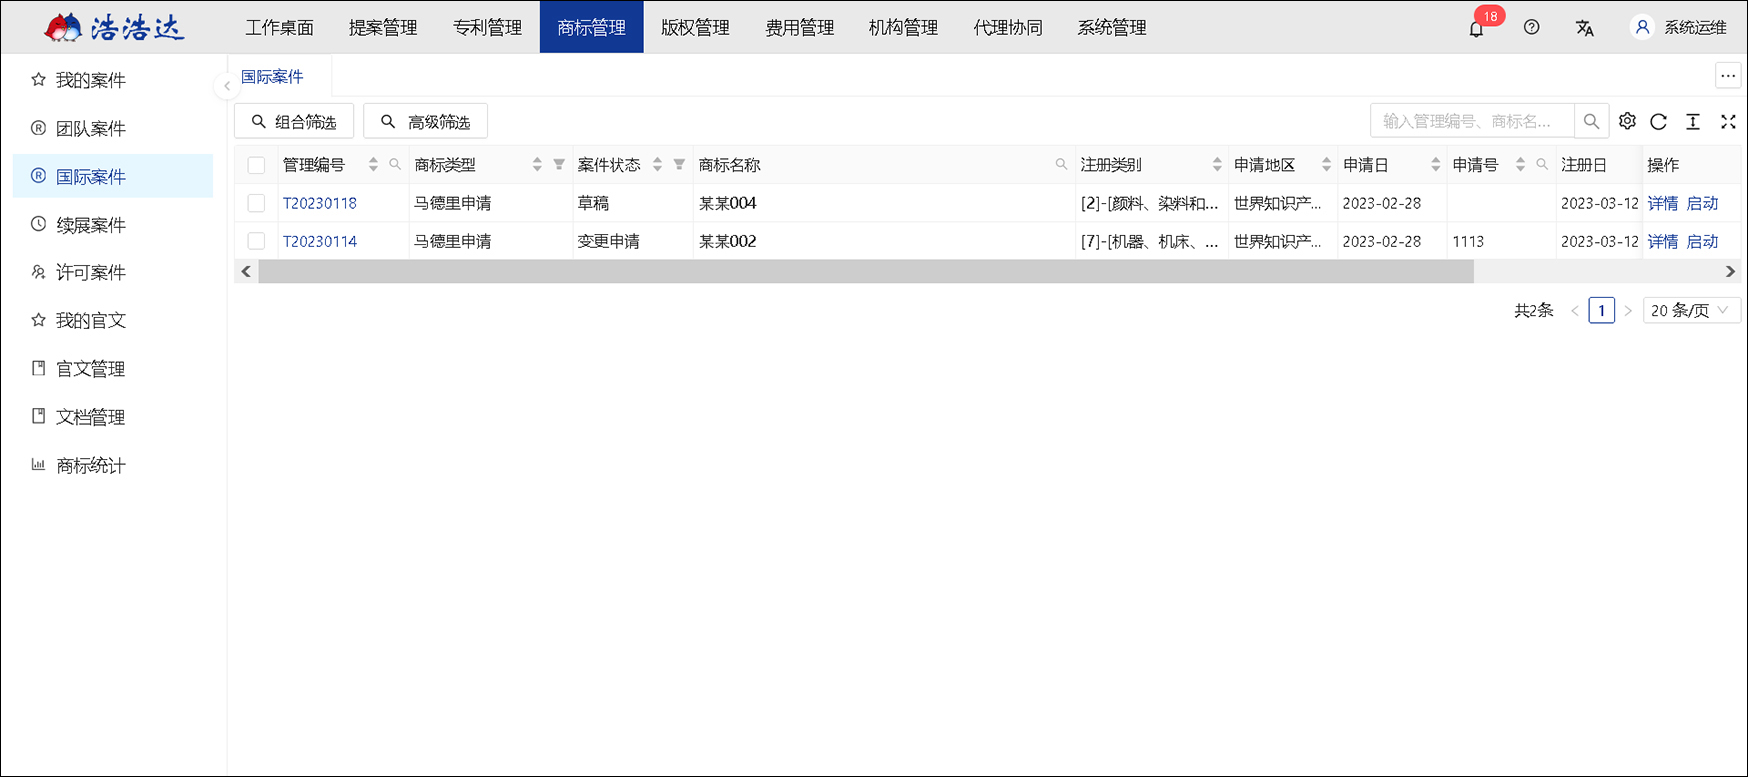This screenshot has height=777, width=1748.
Task: Click the notification bell icon
Action: (1476, 28)
